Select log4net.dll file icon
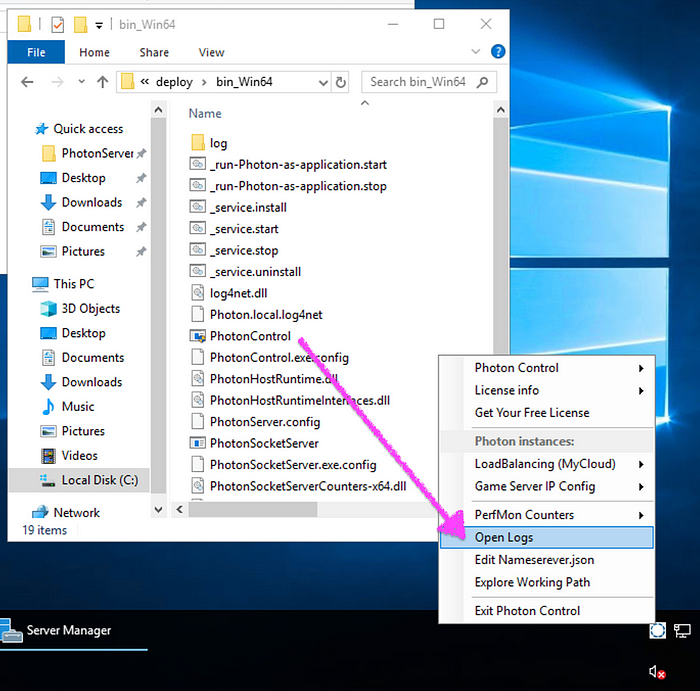The image size is (700, 691). [x=198, y=293]
